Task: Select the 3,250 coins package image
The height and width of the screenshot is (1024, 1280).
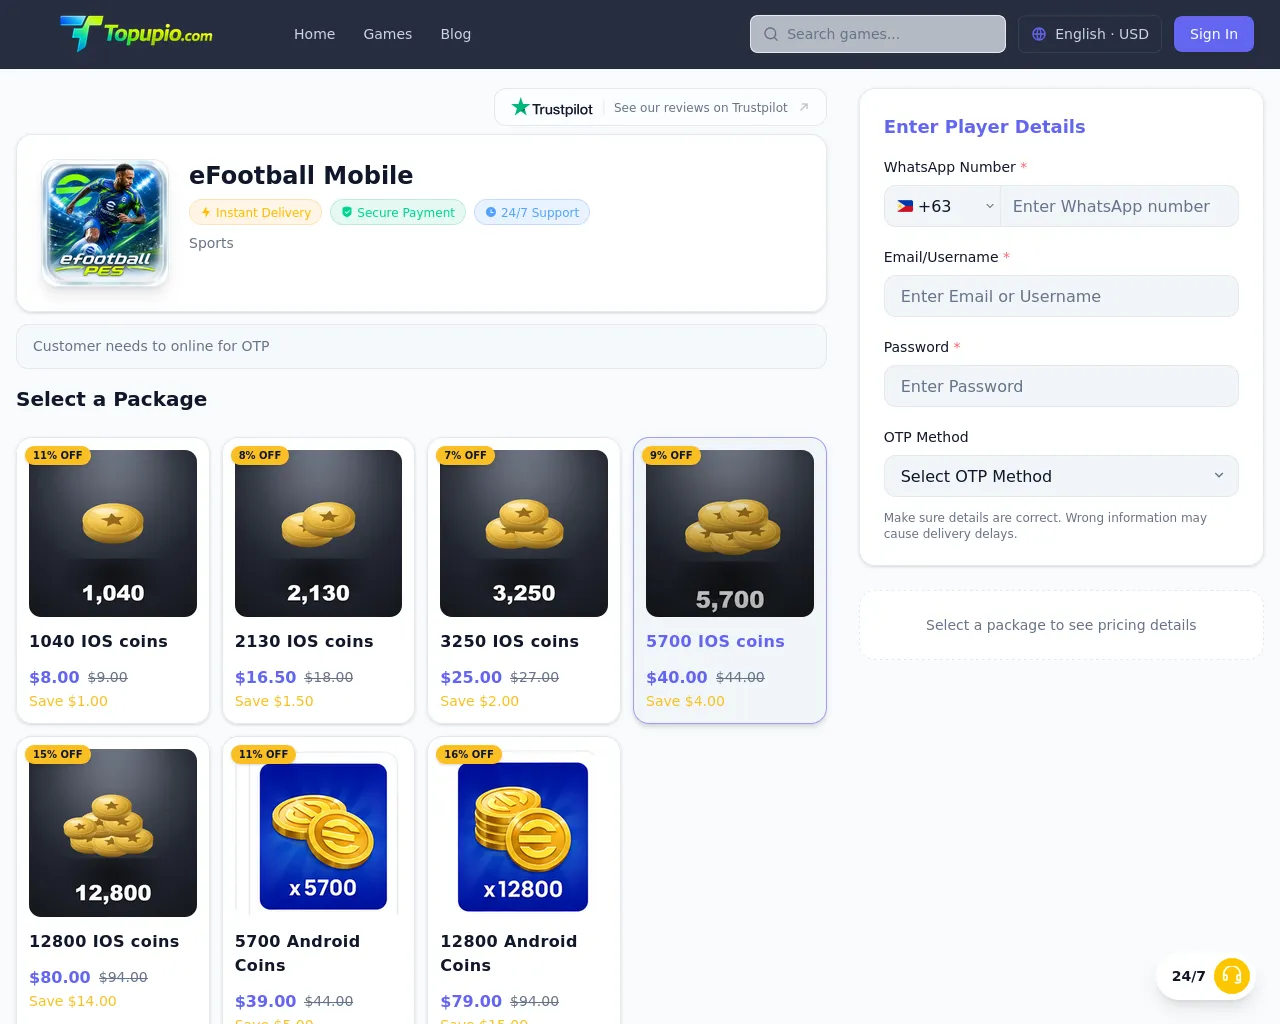Action: [x=524, y=533]
